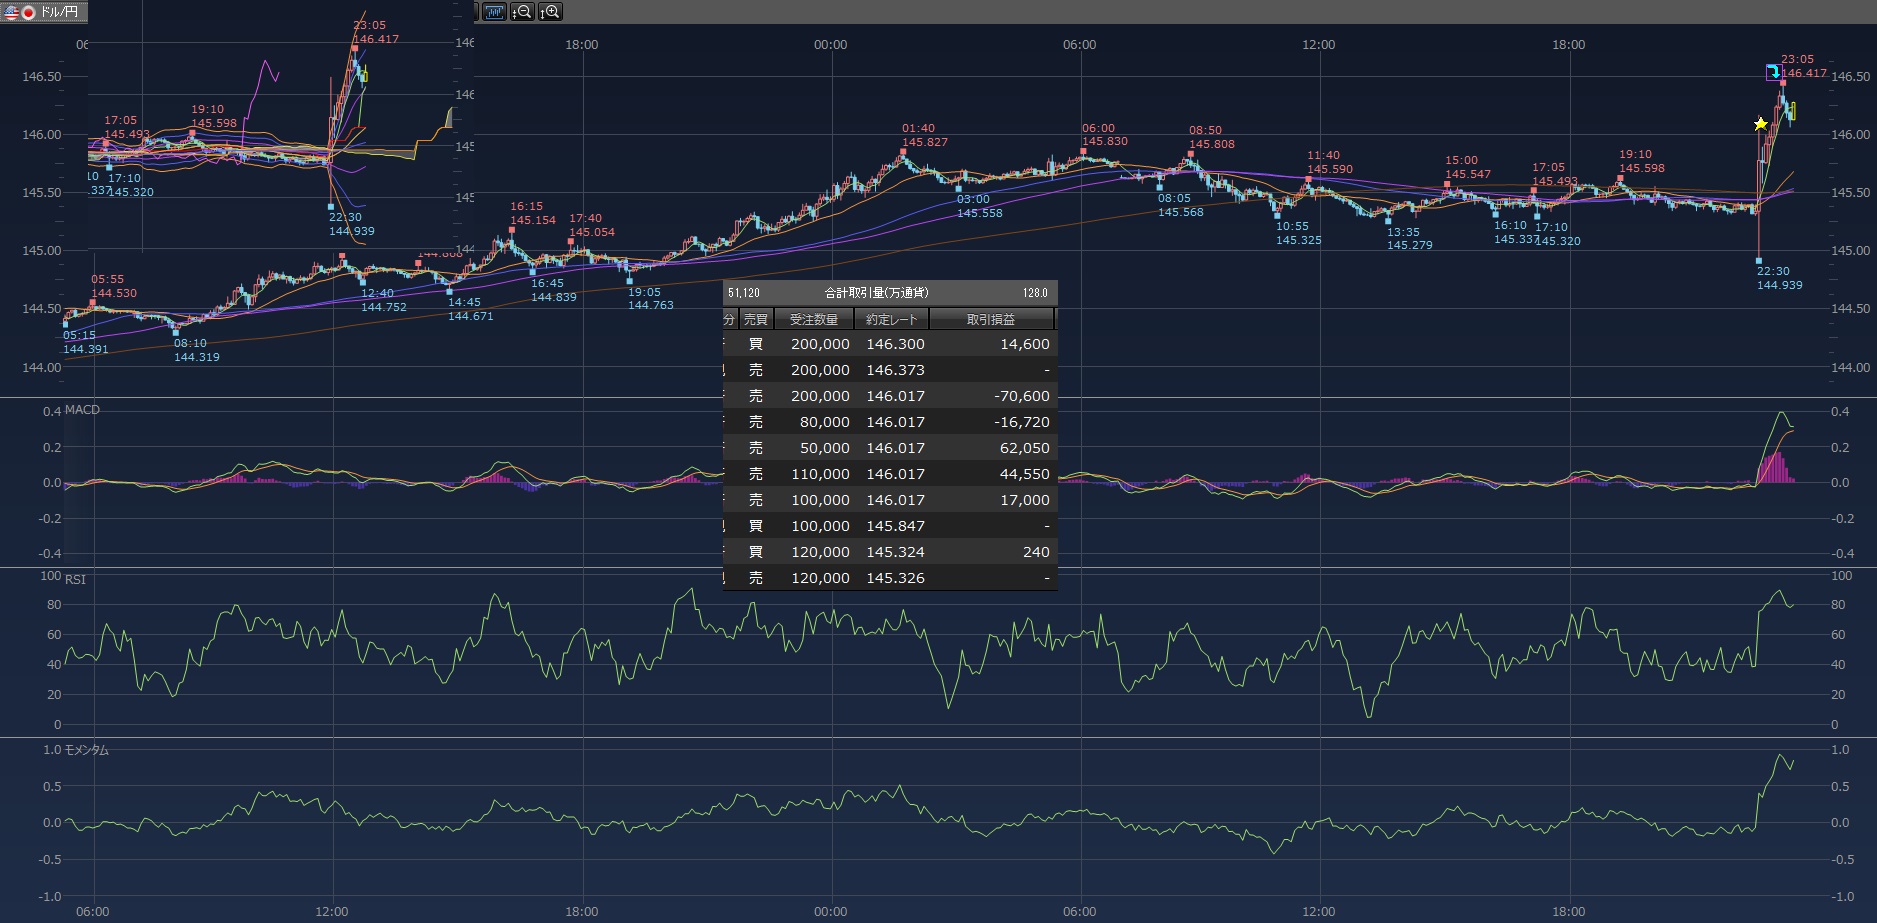1877x923 pixels.
Task: Select the trade row with 62,050 profit
Action: [x=890, y=448]
